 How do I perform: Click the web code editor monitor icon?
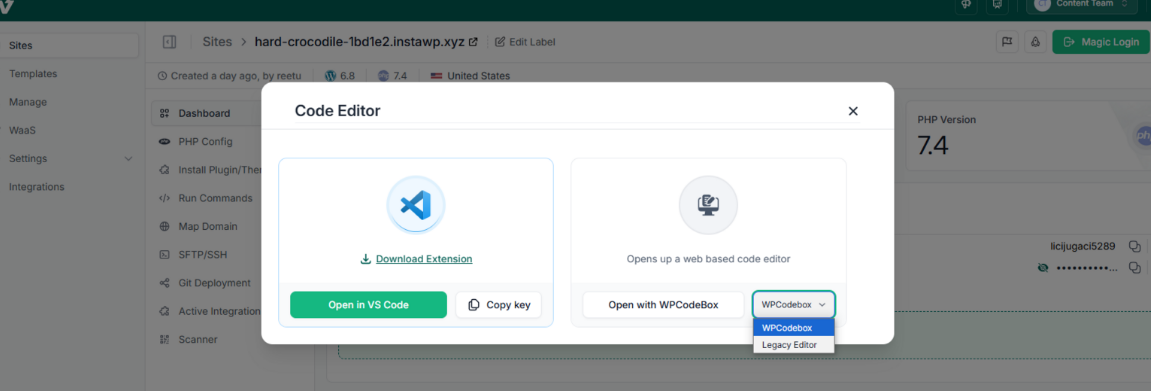click(708, 205)
